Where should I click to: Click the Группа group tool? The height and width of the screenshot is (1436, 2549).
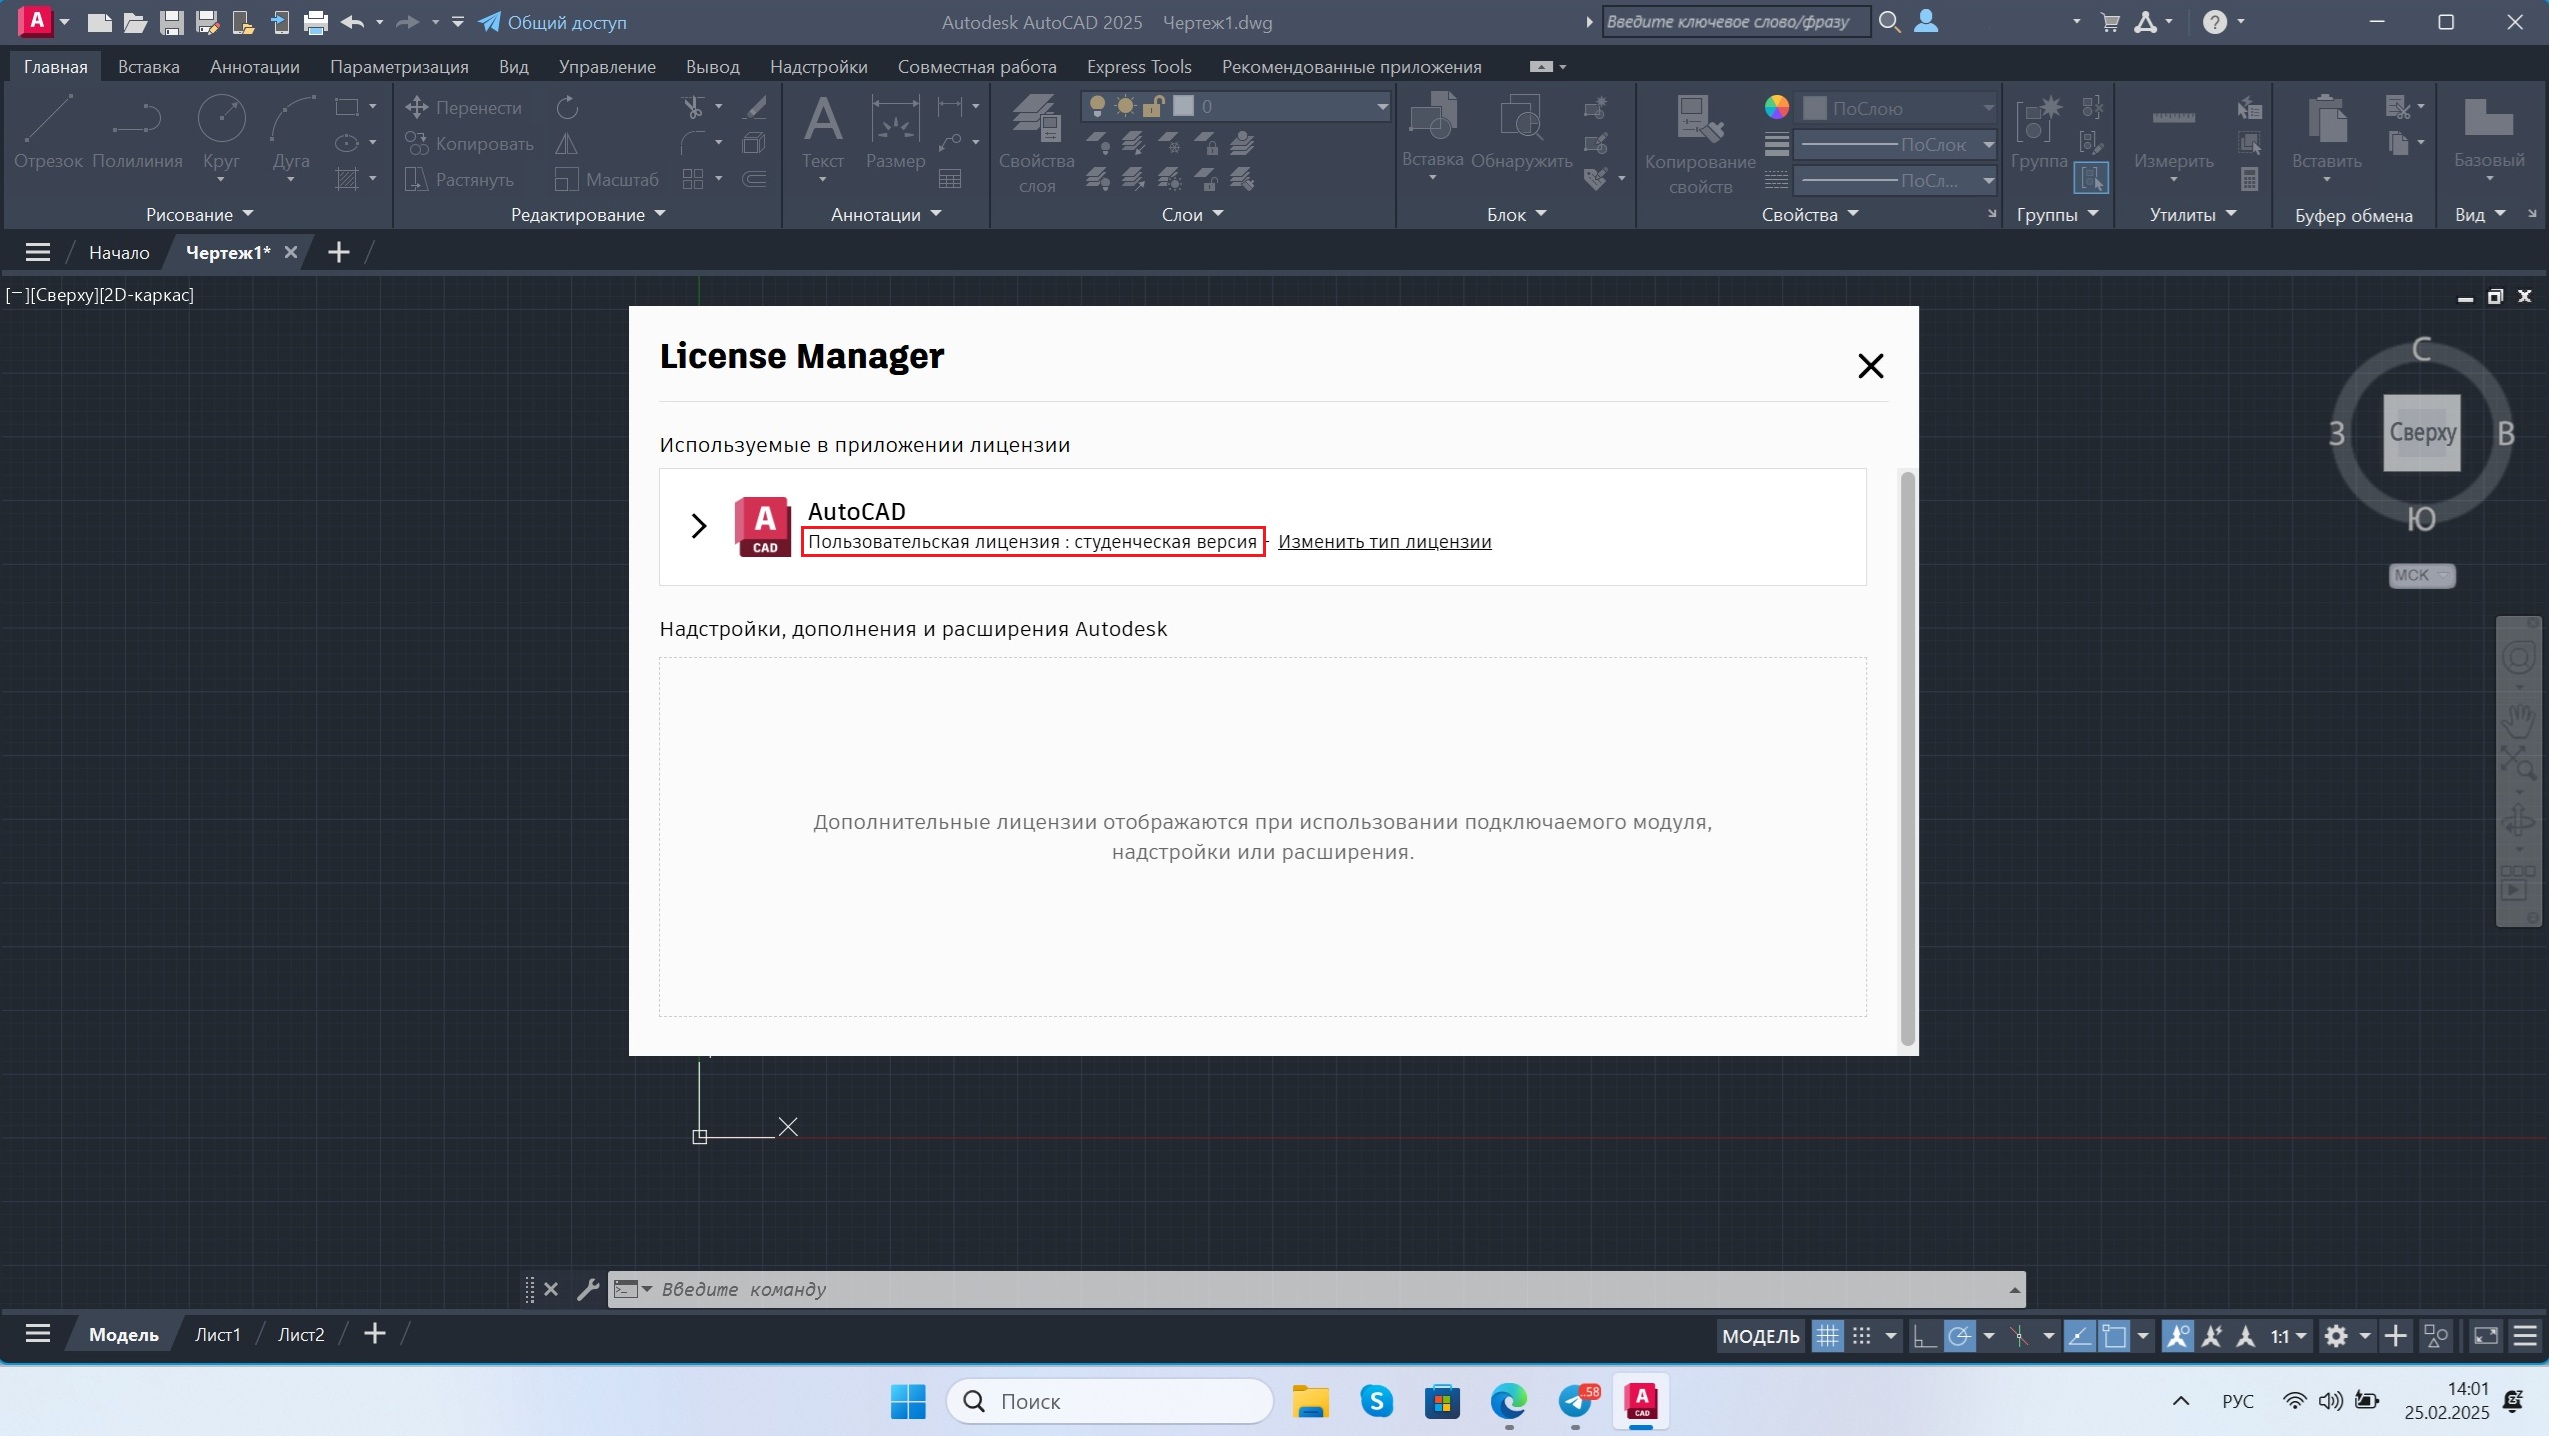point(2038,132)
